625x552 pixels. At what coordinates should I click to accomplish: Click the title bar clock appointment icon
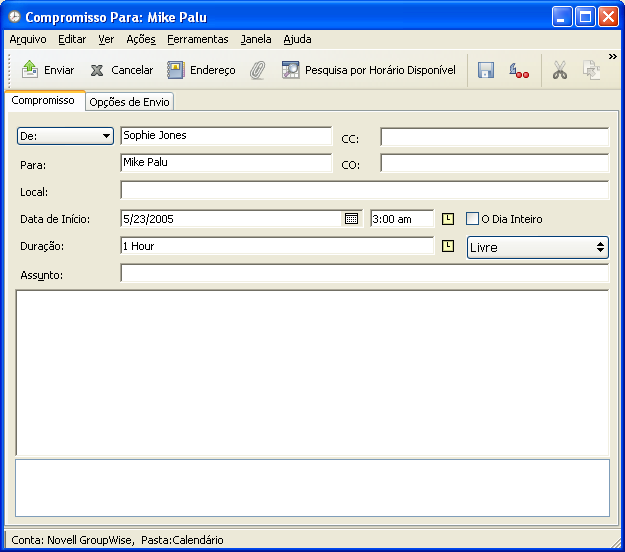(14, 17)
